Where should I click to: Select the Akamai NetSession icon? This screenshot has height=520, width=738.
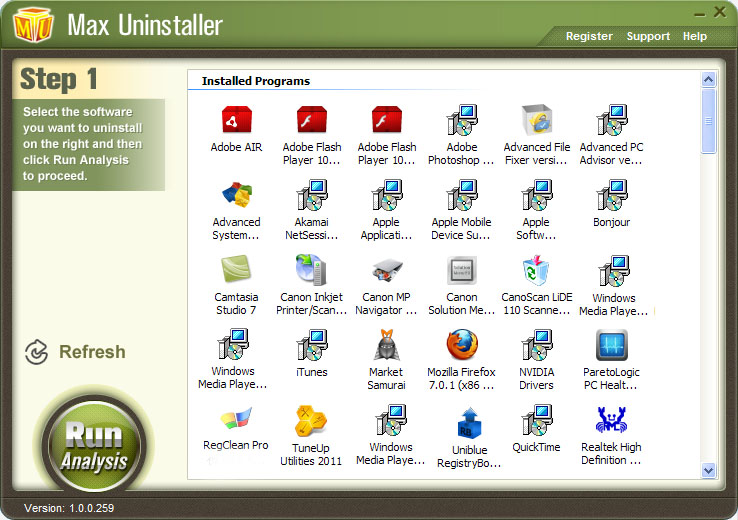pos(312,195)
